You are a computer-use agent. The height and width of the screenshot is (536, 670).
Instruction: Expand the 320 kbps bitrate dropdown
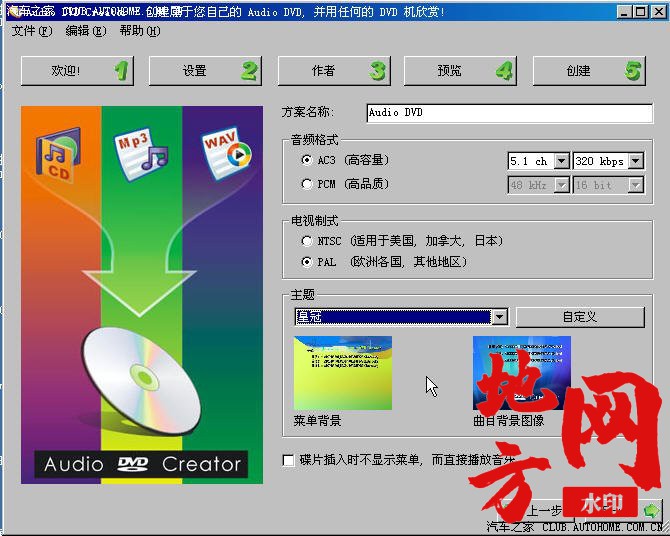(x=636, y=161)
